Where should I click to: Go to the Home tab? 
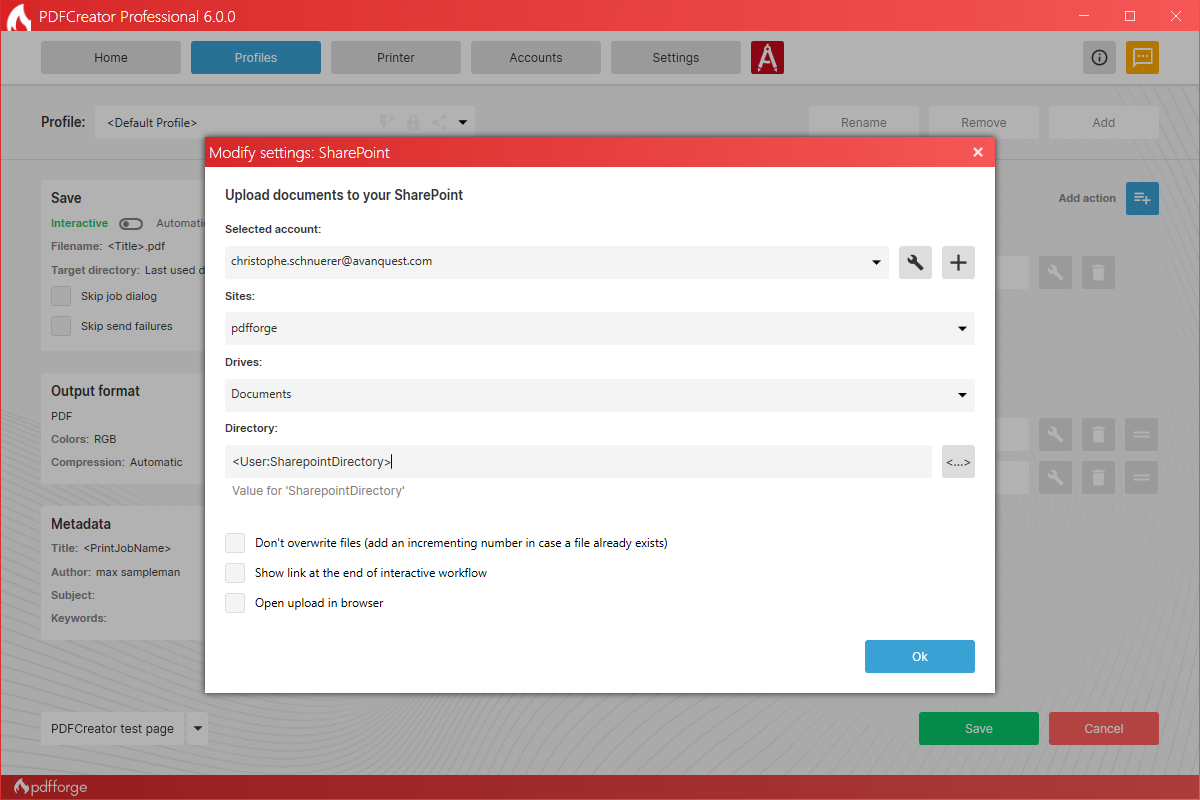point(111,57)
